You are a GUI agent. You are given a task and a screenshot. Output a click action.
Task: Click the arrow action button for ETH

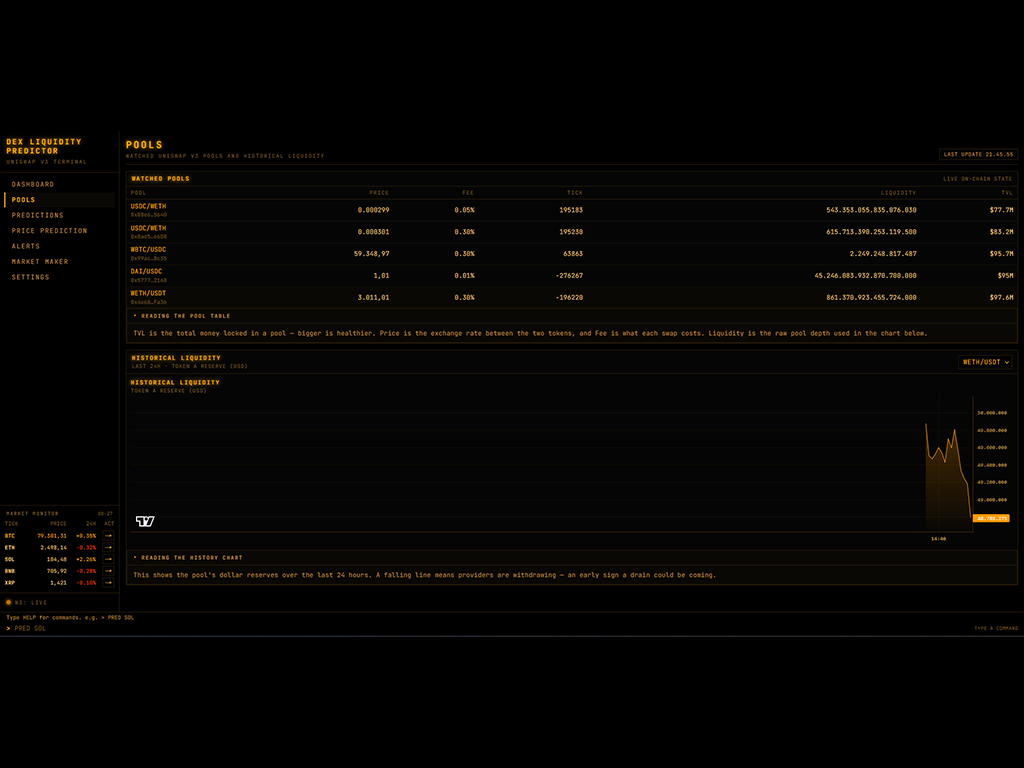(x=108, y=547)
